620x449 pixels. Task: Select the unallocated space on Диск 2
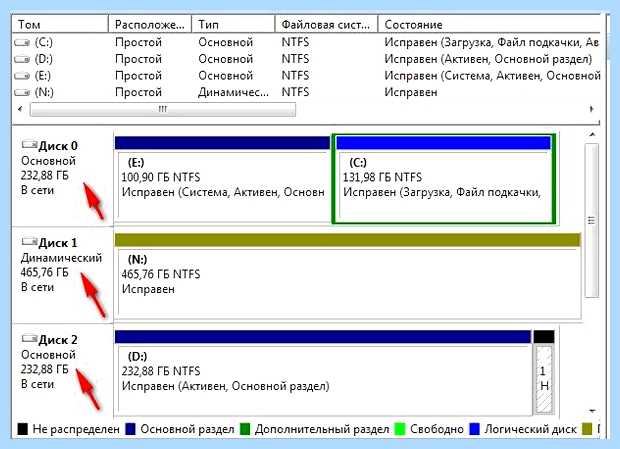(x=544, y=373)
